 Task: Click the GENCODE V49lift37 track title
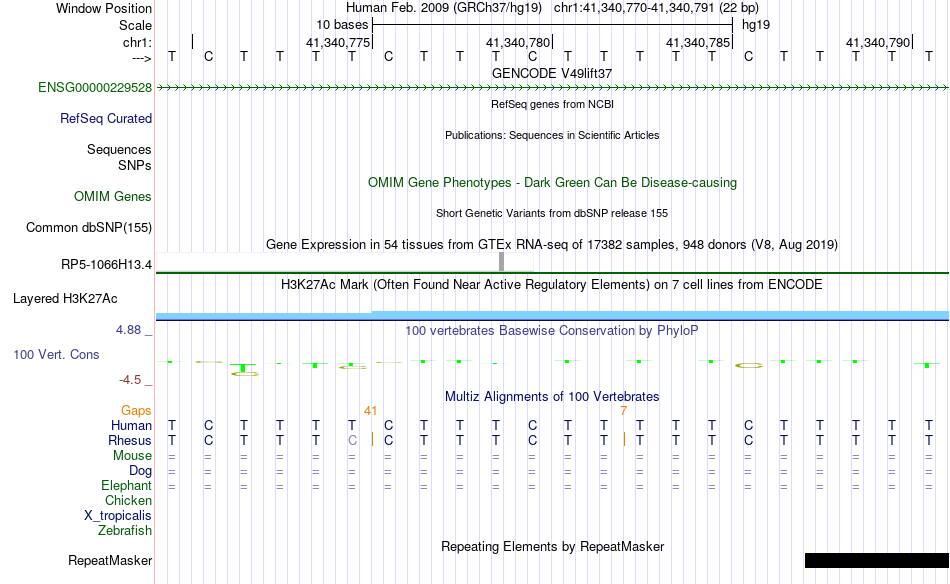click(x=552, y=73)
